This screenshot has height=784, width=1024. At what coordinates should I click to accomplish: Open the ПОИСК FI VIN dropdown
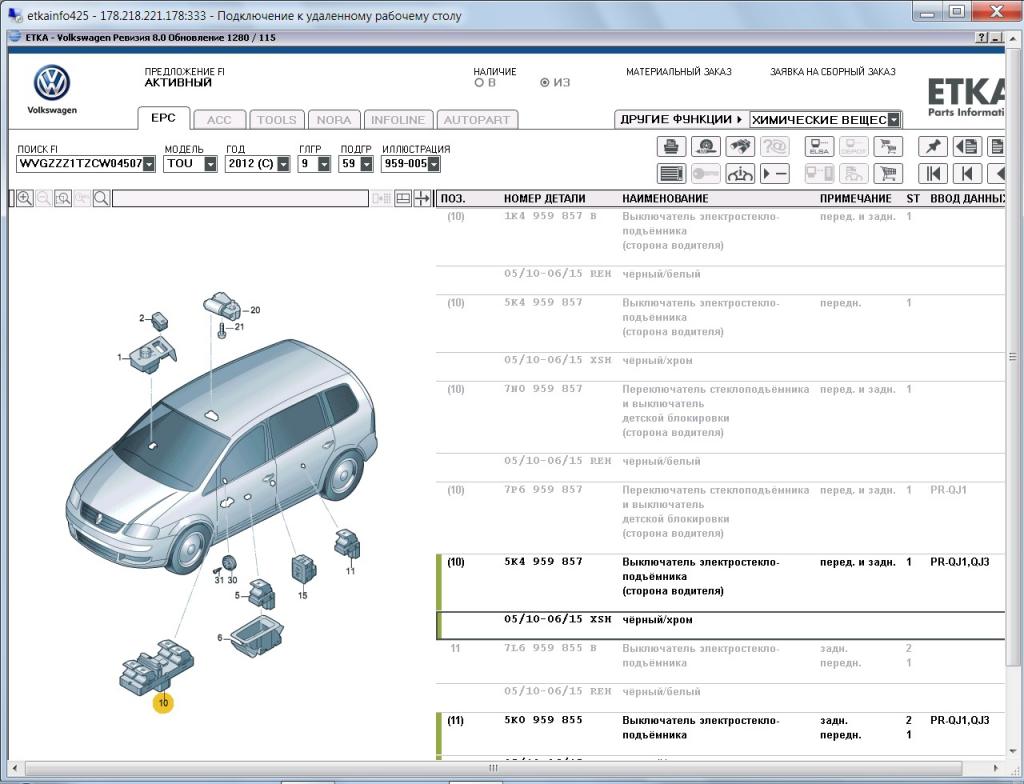coord(149,164)
